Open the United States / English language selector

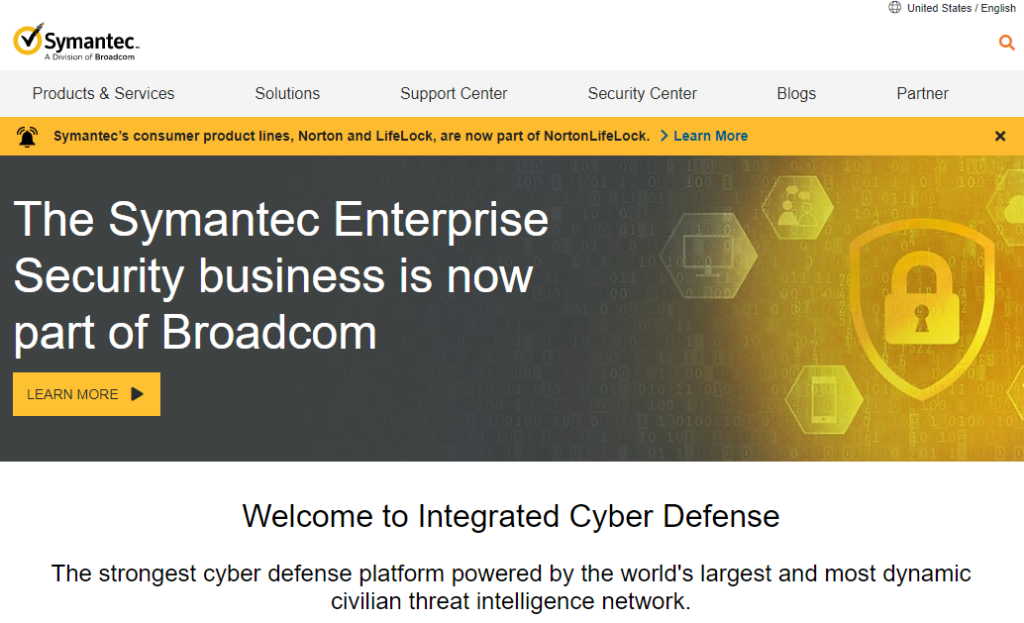pyautogui.click(x=960, y=8)
